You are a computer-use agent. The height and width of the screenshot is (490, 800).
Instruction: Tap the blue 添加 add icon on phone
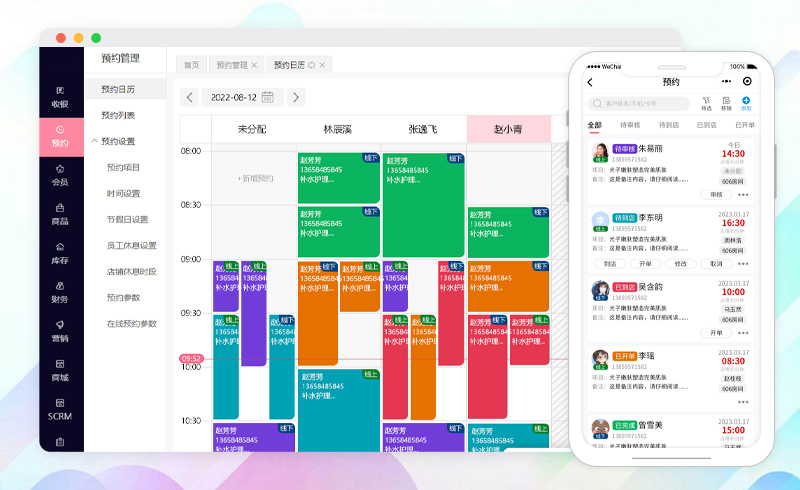point(745,102)
